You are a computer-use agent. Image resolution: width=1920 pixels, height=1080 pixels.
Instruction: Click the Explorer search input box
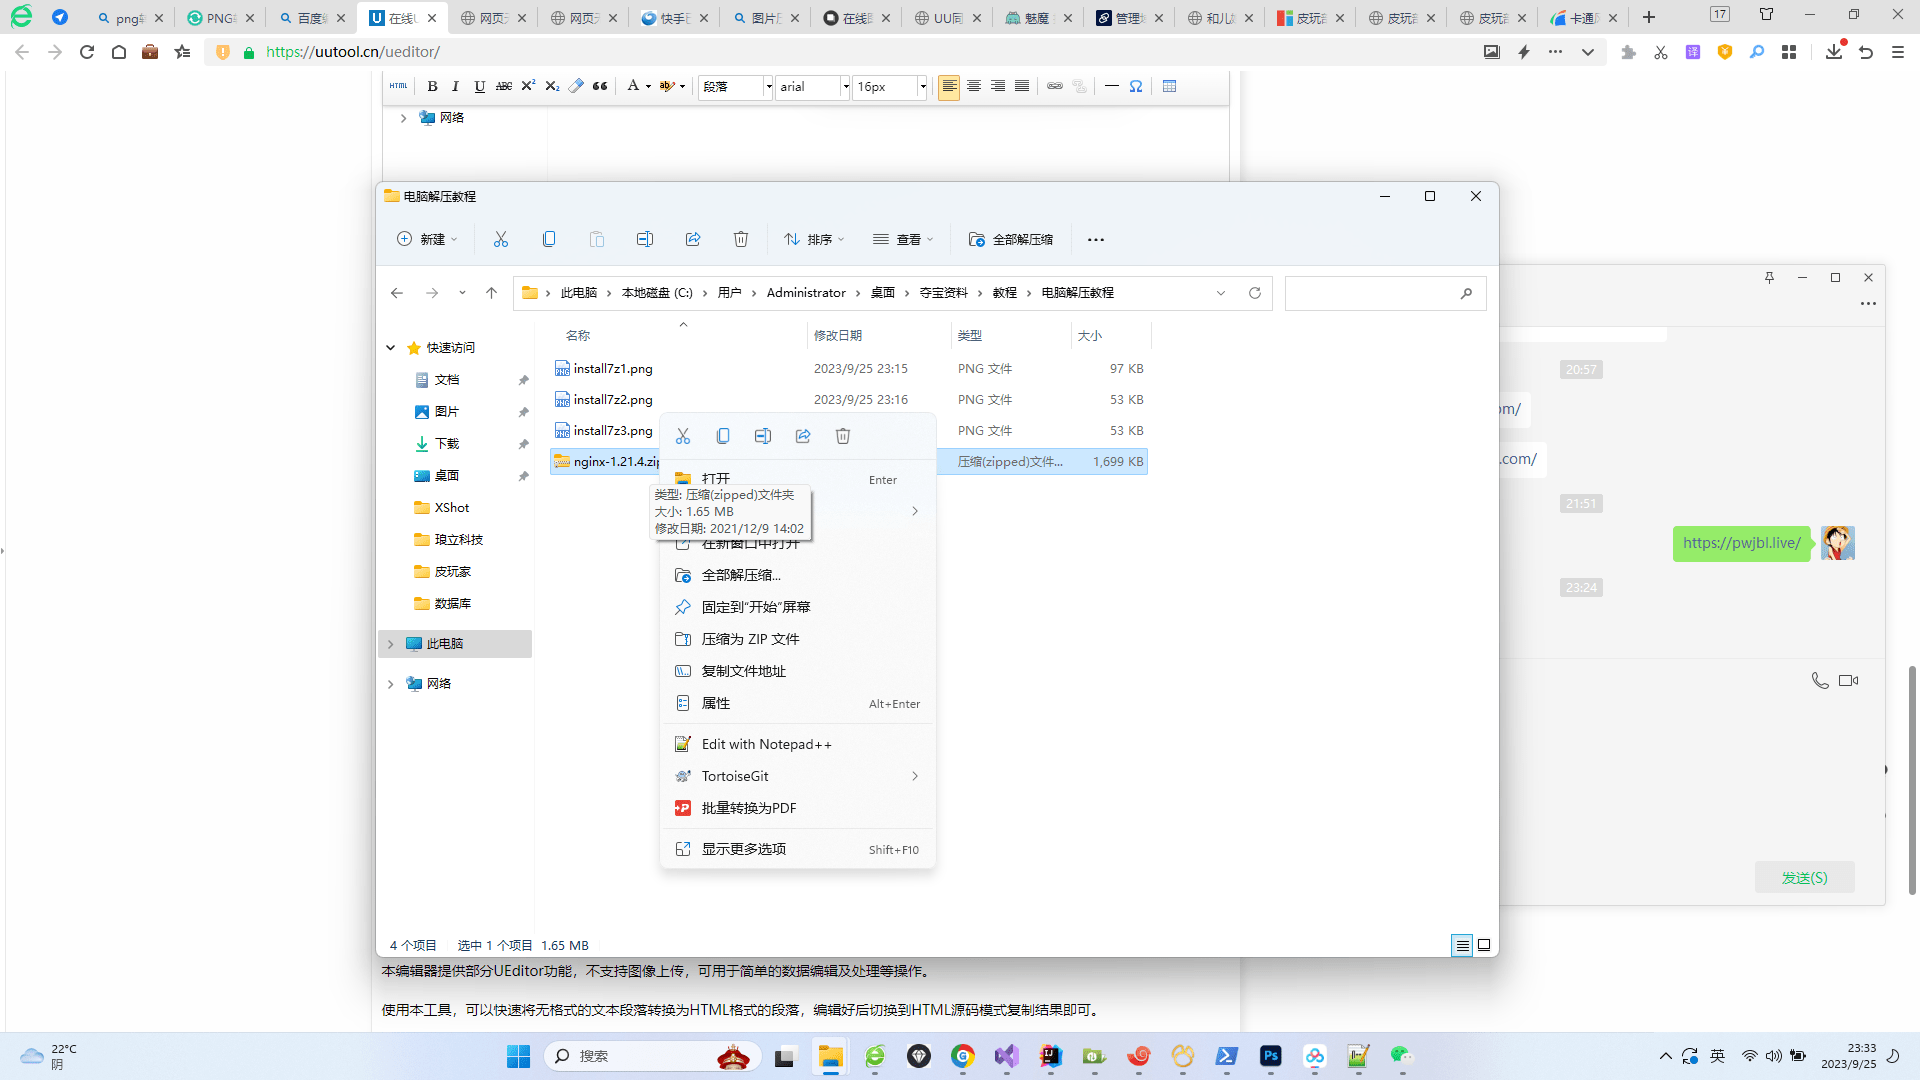[1372, 293]
